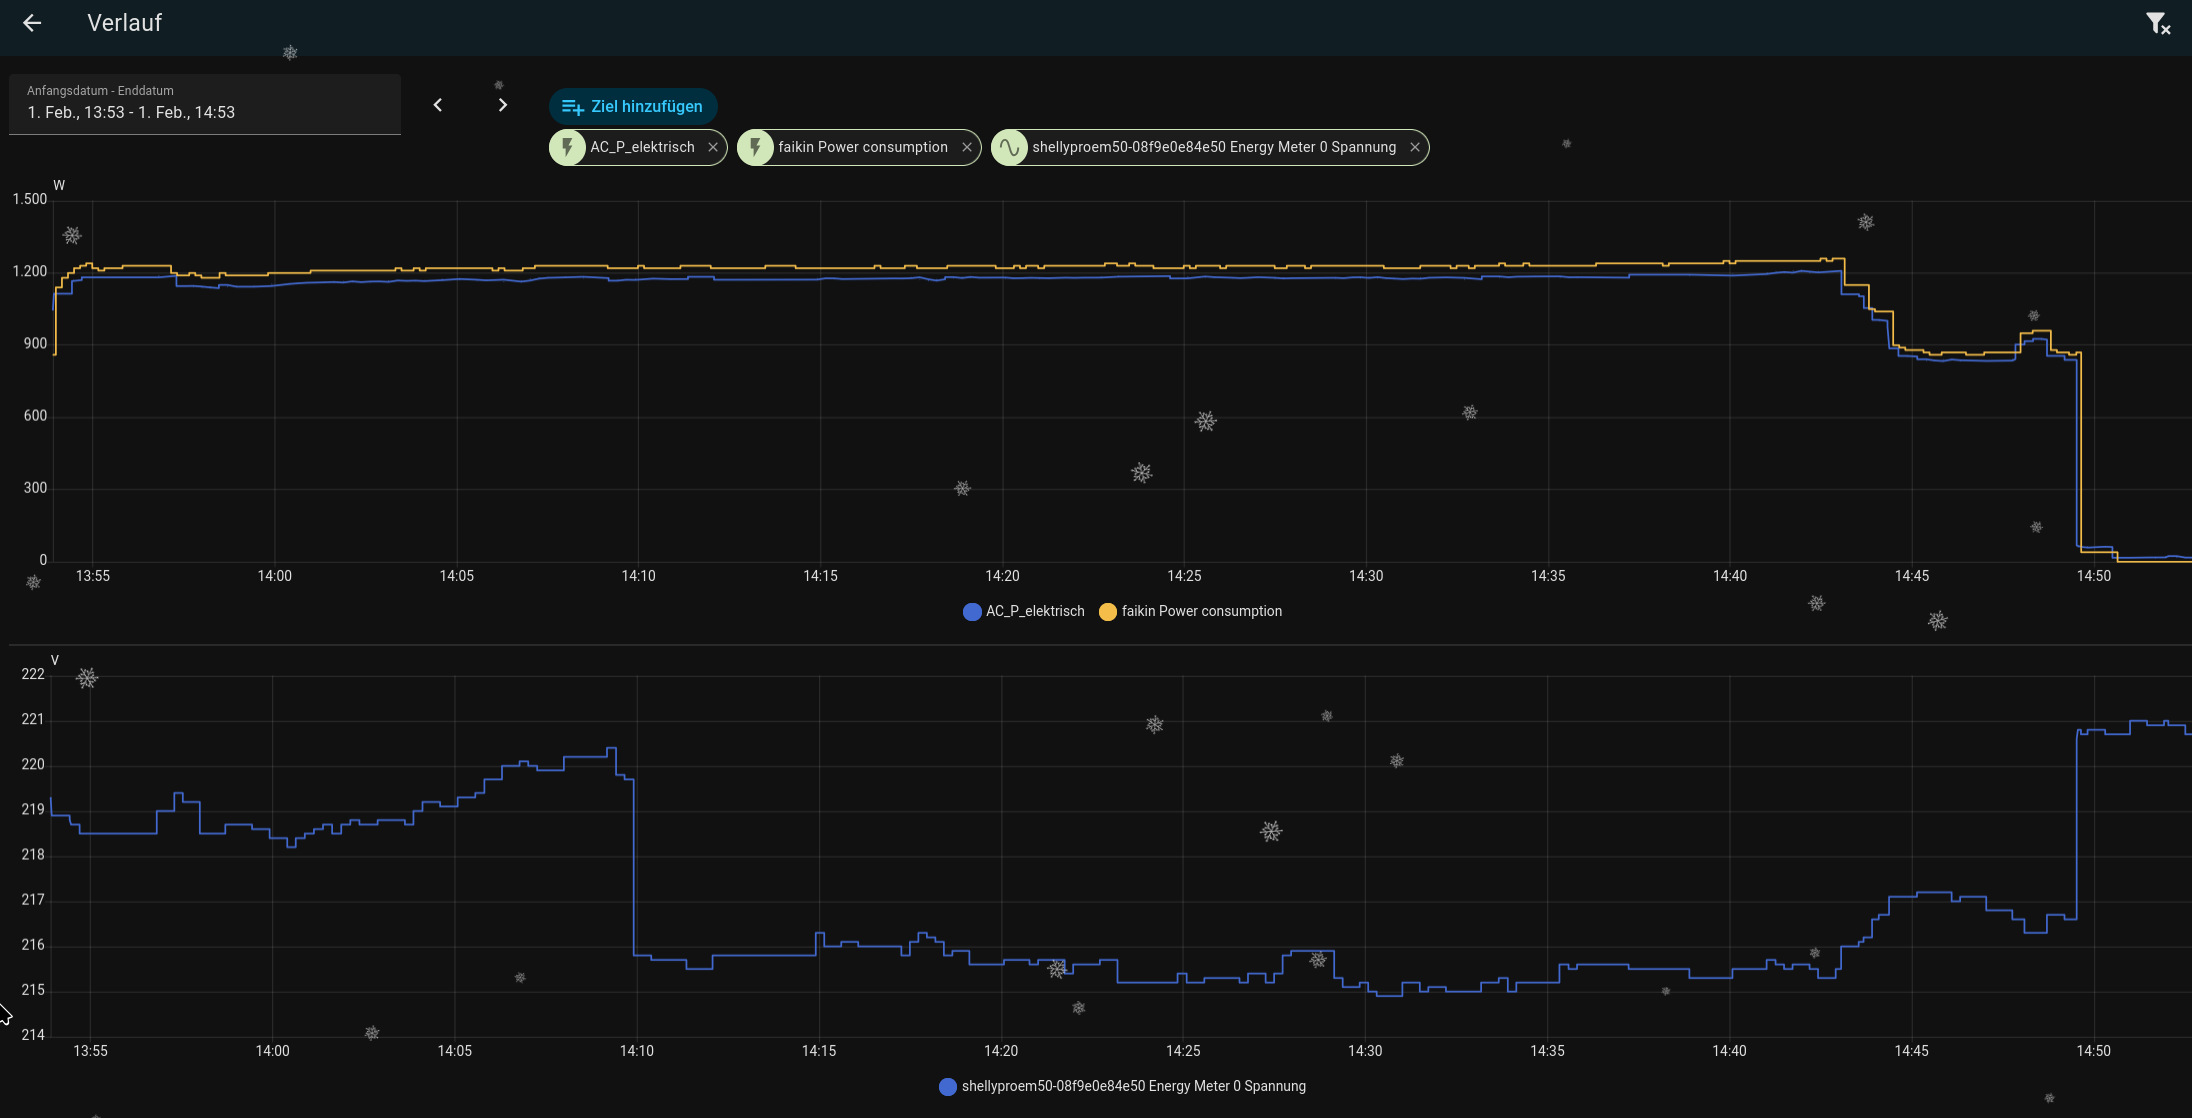Click the sine wave icon on the shellyproem50 chip
The image size is (2192, 1118).
tap(1010, 148)
